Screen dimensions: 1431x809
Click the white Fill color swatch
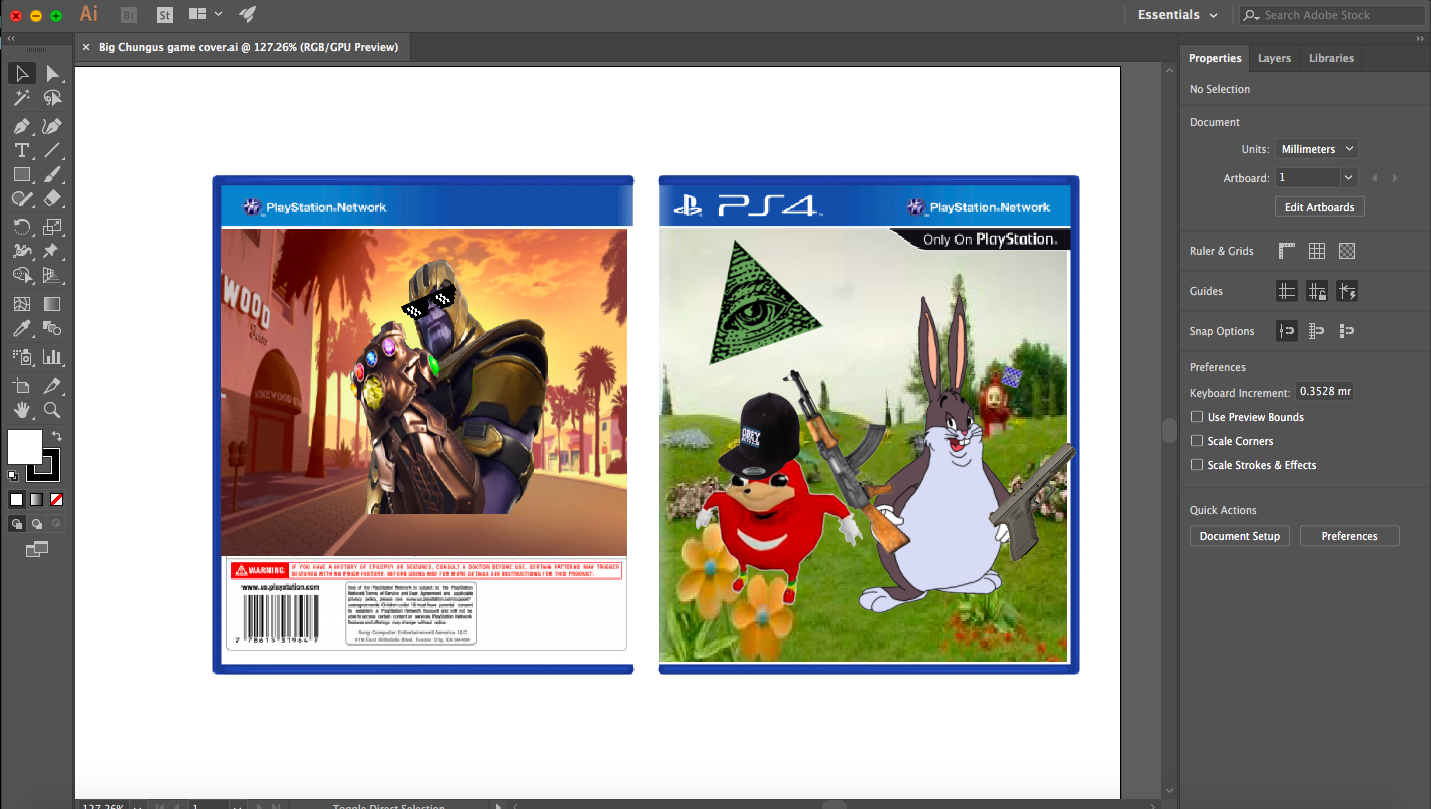point(24,447)
